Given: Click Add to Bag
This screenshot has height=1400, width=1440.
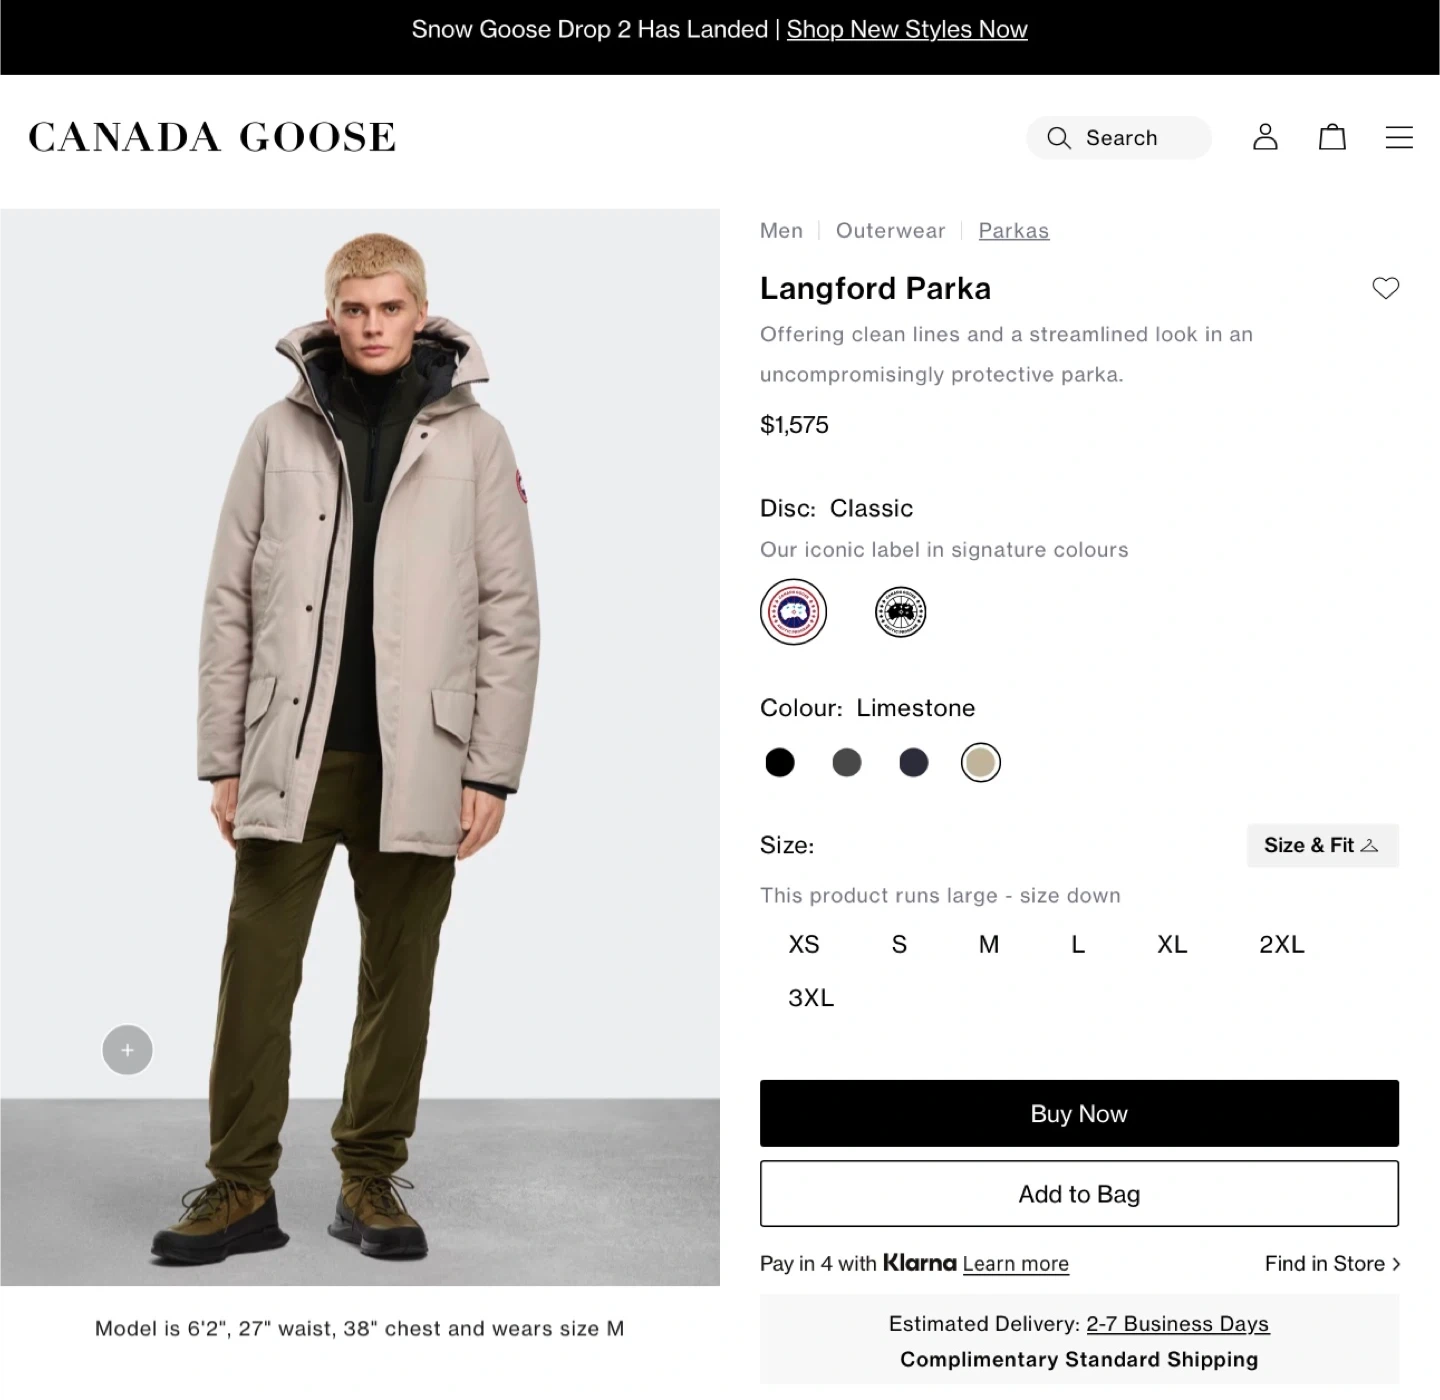Looking at the screenshot, I should pos(1079,1193).
